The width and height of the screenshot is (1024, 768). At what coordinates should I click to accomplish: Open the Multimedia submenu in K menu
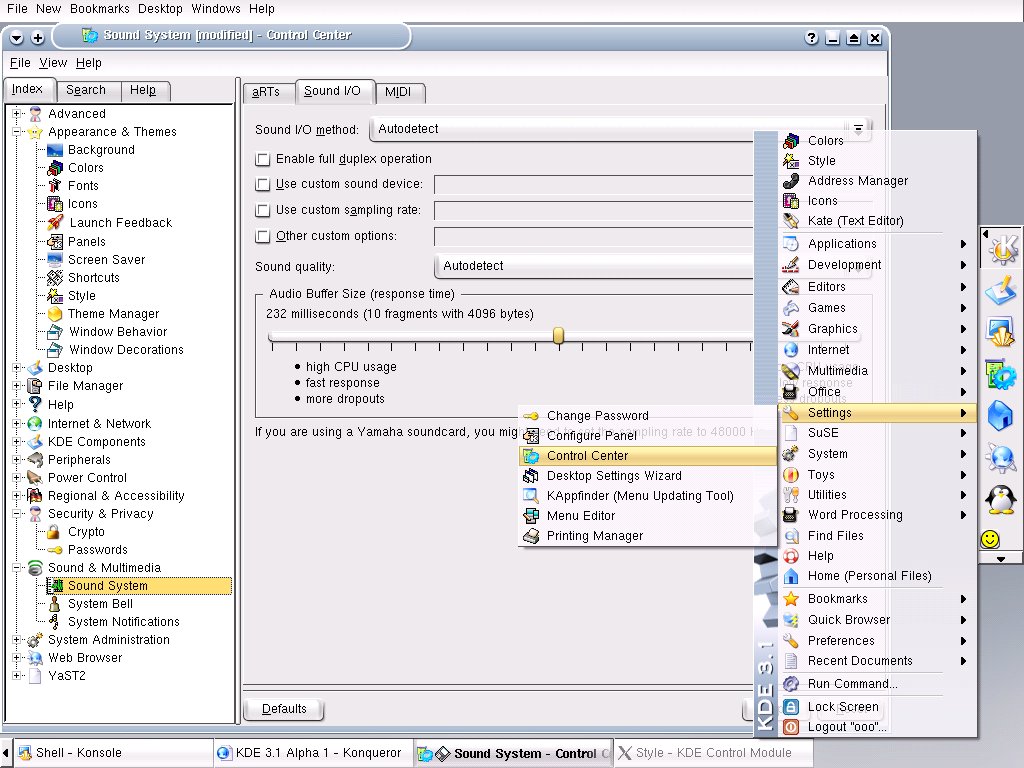coord(875,371)
